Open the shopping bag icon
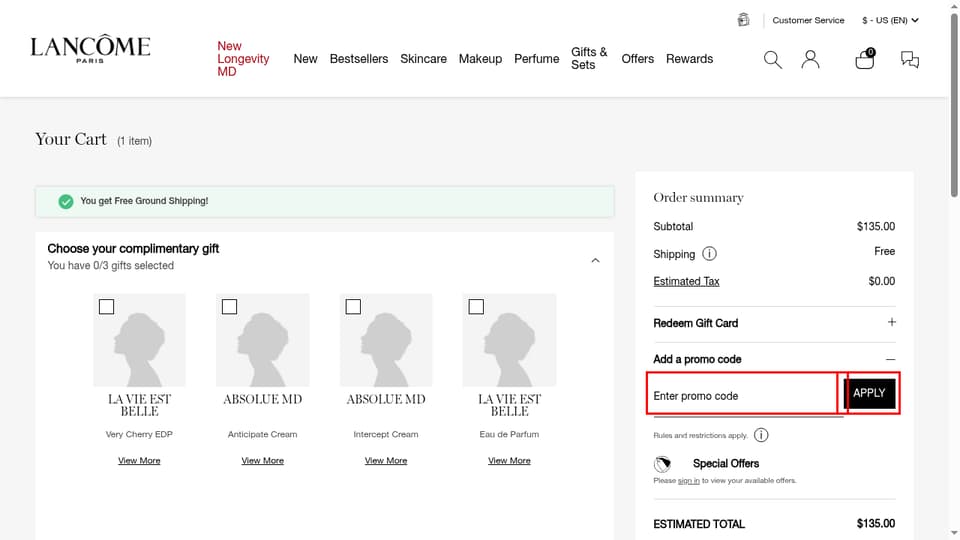This screenshot has height=540, width=960. tap(865, 59)
